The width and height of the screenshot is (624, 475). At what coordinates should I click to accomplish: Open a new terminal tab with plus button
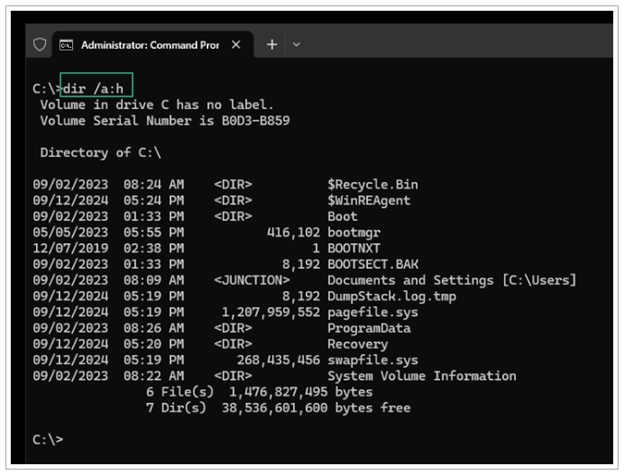[272, 45]
